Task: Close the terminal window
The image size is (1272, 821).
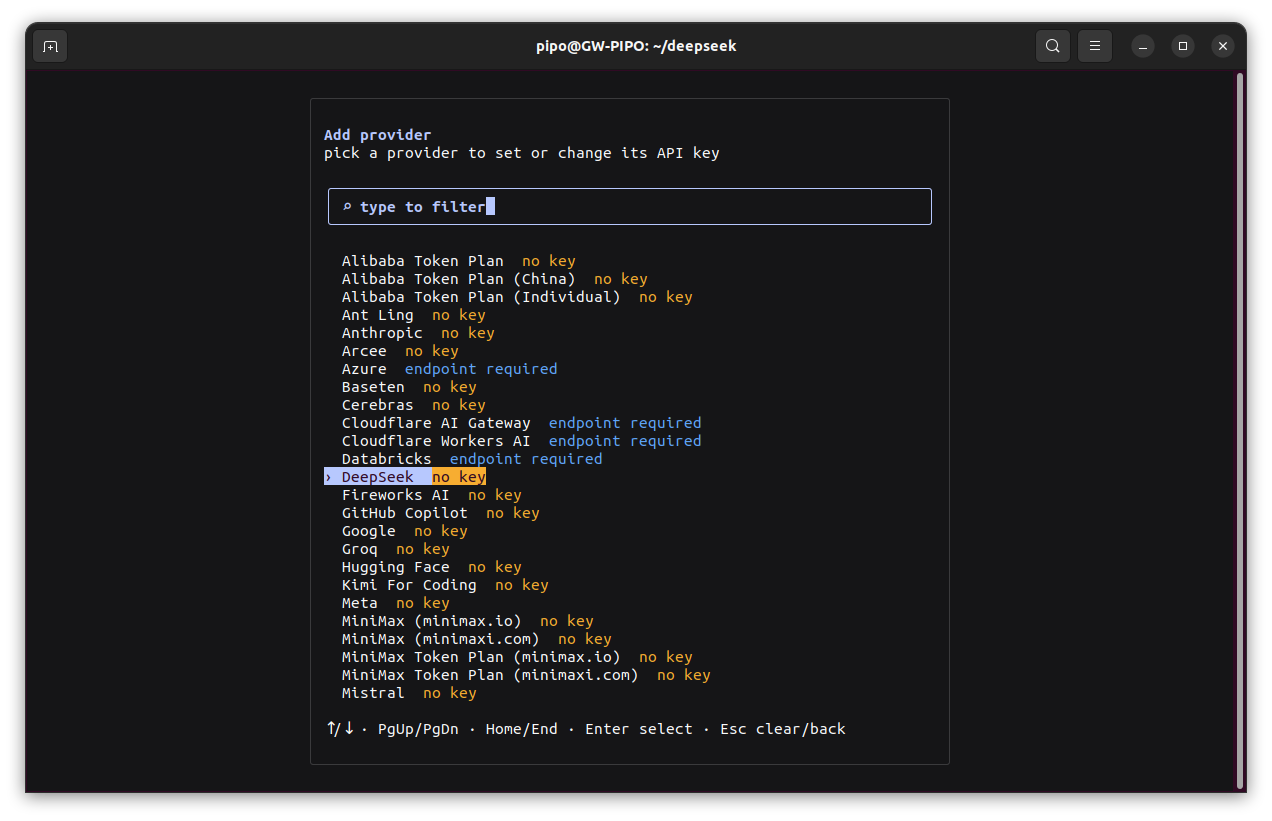Action: [1222, 46]
